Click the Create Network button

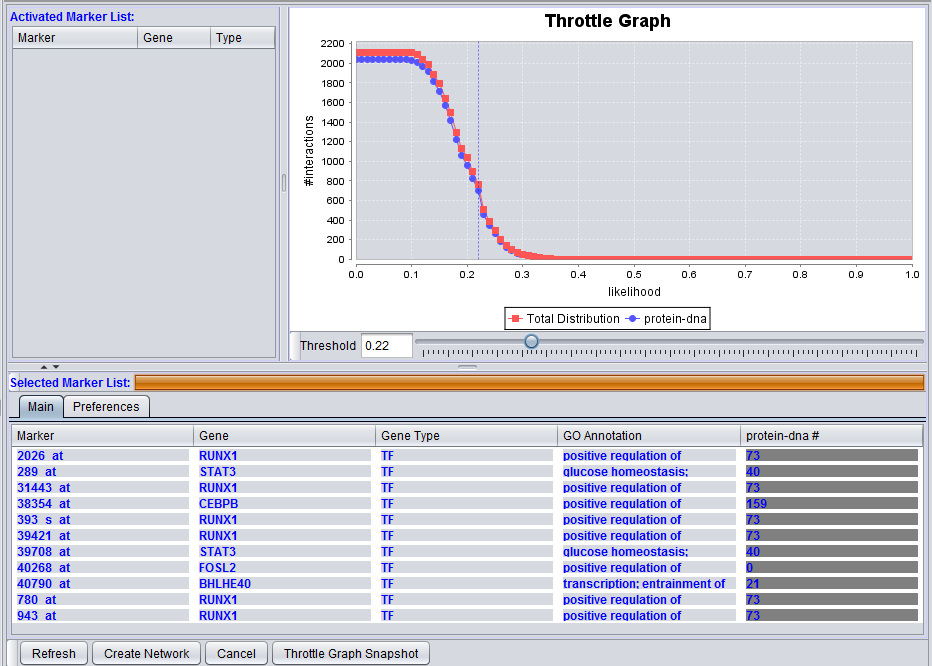click(x=146, y=653)
